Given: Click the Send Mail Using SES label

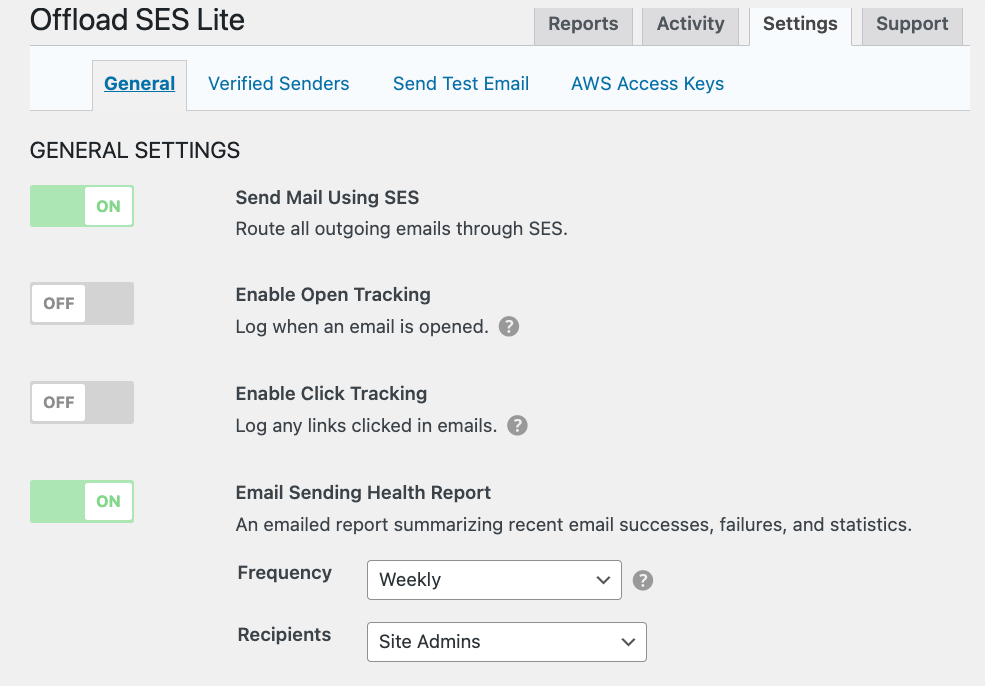Looking at the screenshot, I should click(x=327, y=197).
